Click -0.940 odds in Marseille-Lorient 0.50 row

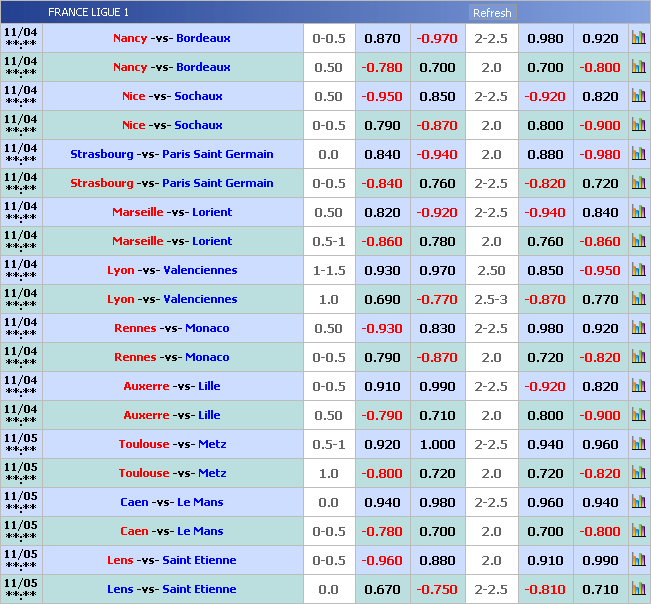pos(545,212)
